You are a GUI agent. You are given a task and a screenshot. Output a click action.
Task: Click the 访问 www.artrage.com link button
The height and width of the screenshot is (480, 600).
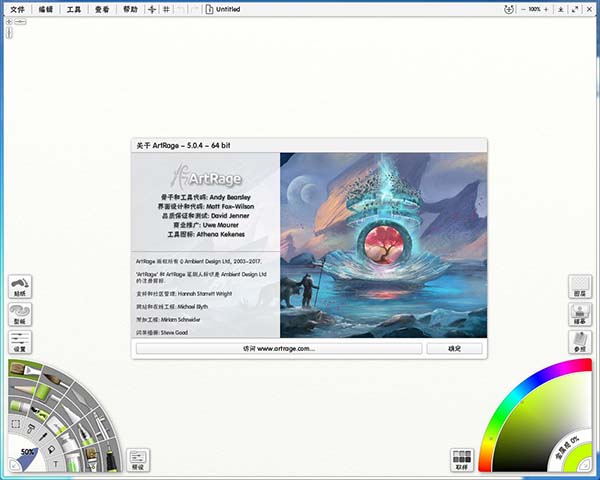pos(278,349)
